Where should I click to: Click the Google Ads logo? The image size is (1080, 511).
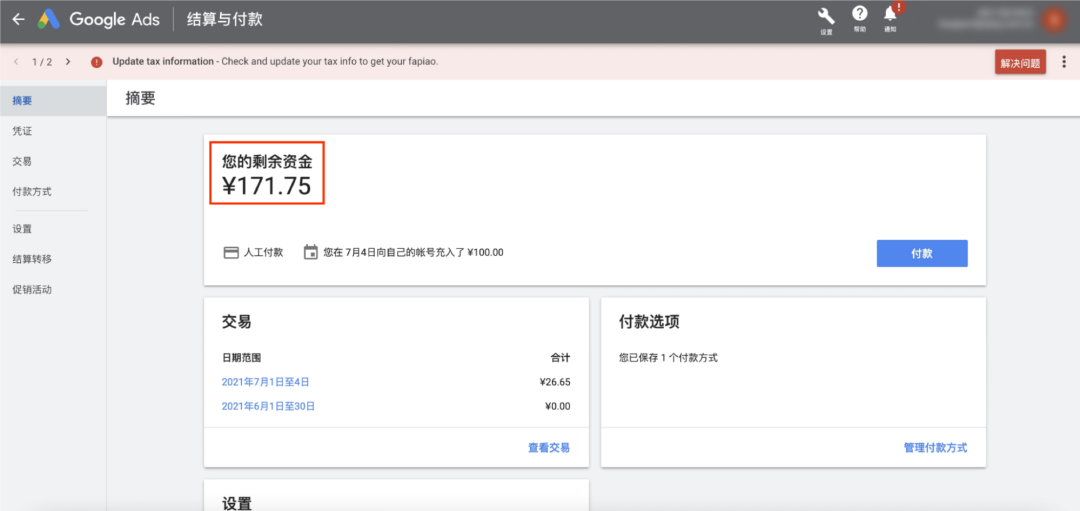coord(98,20)
